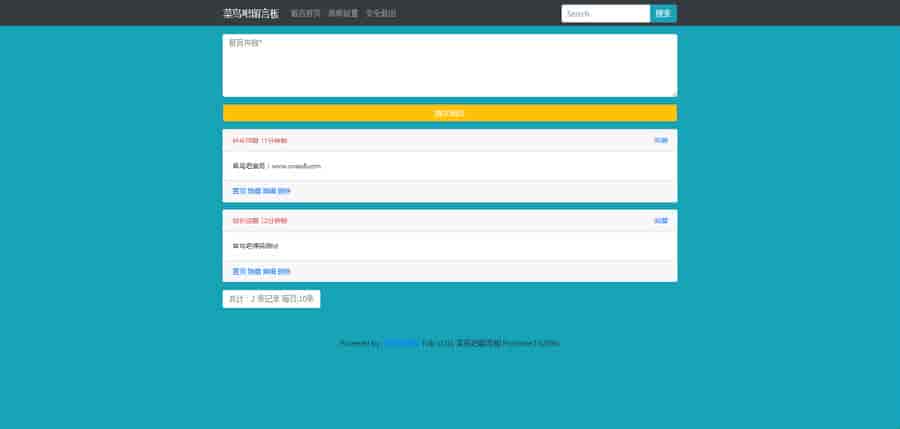Click the record count pagination box

coord(271,299)
